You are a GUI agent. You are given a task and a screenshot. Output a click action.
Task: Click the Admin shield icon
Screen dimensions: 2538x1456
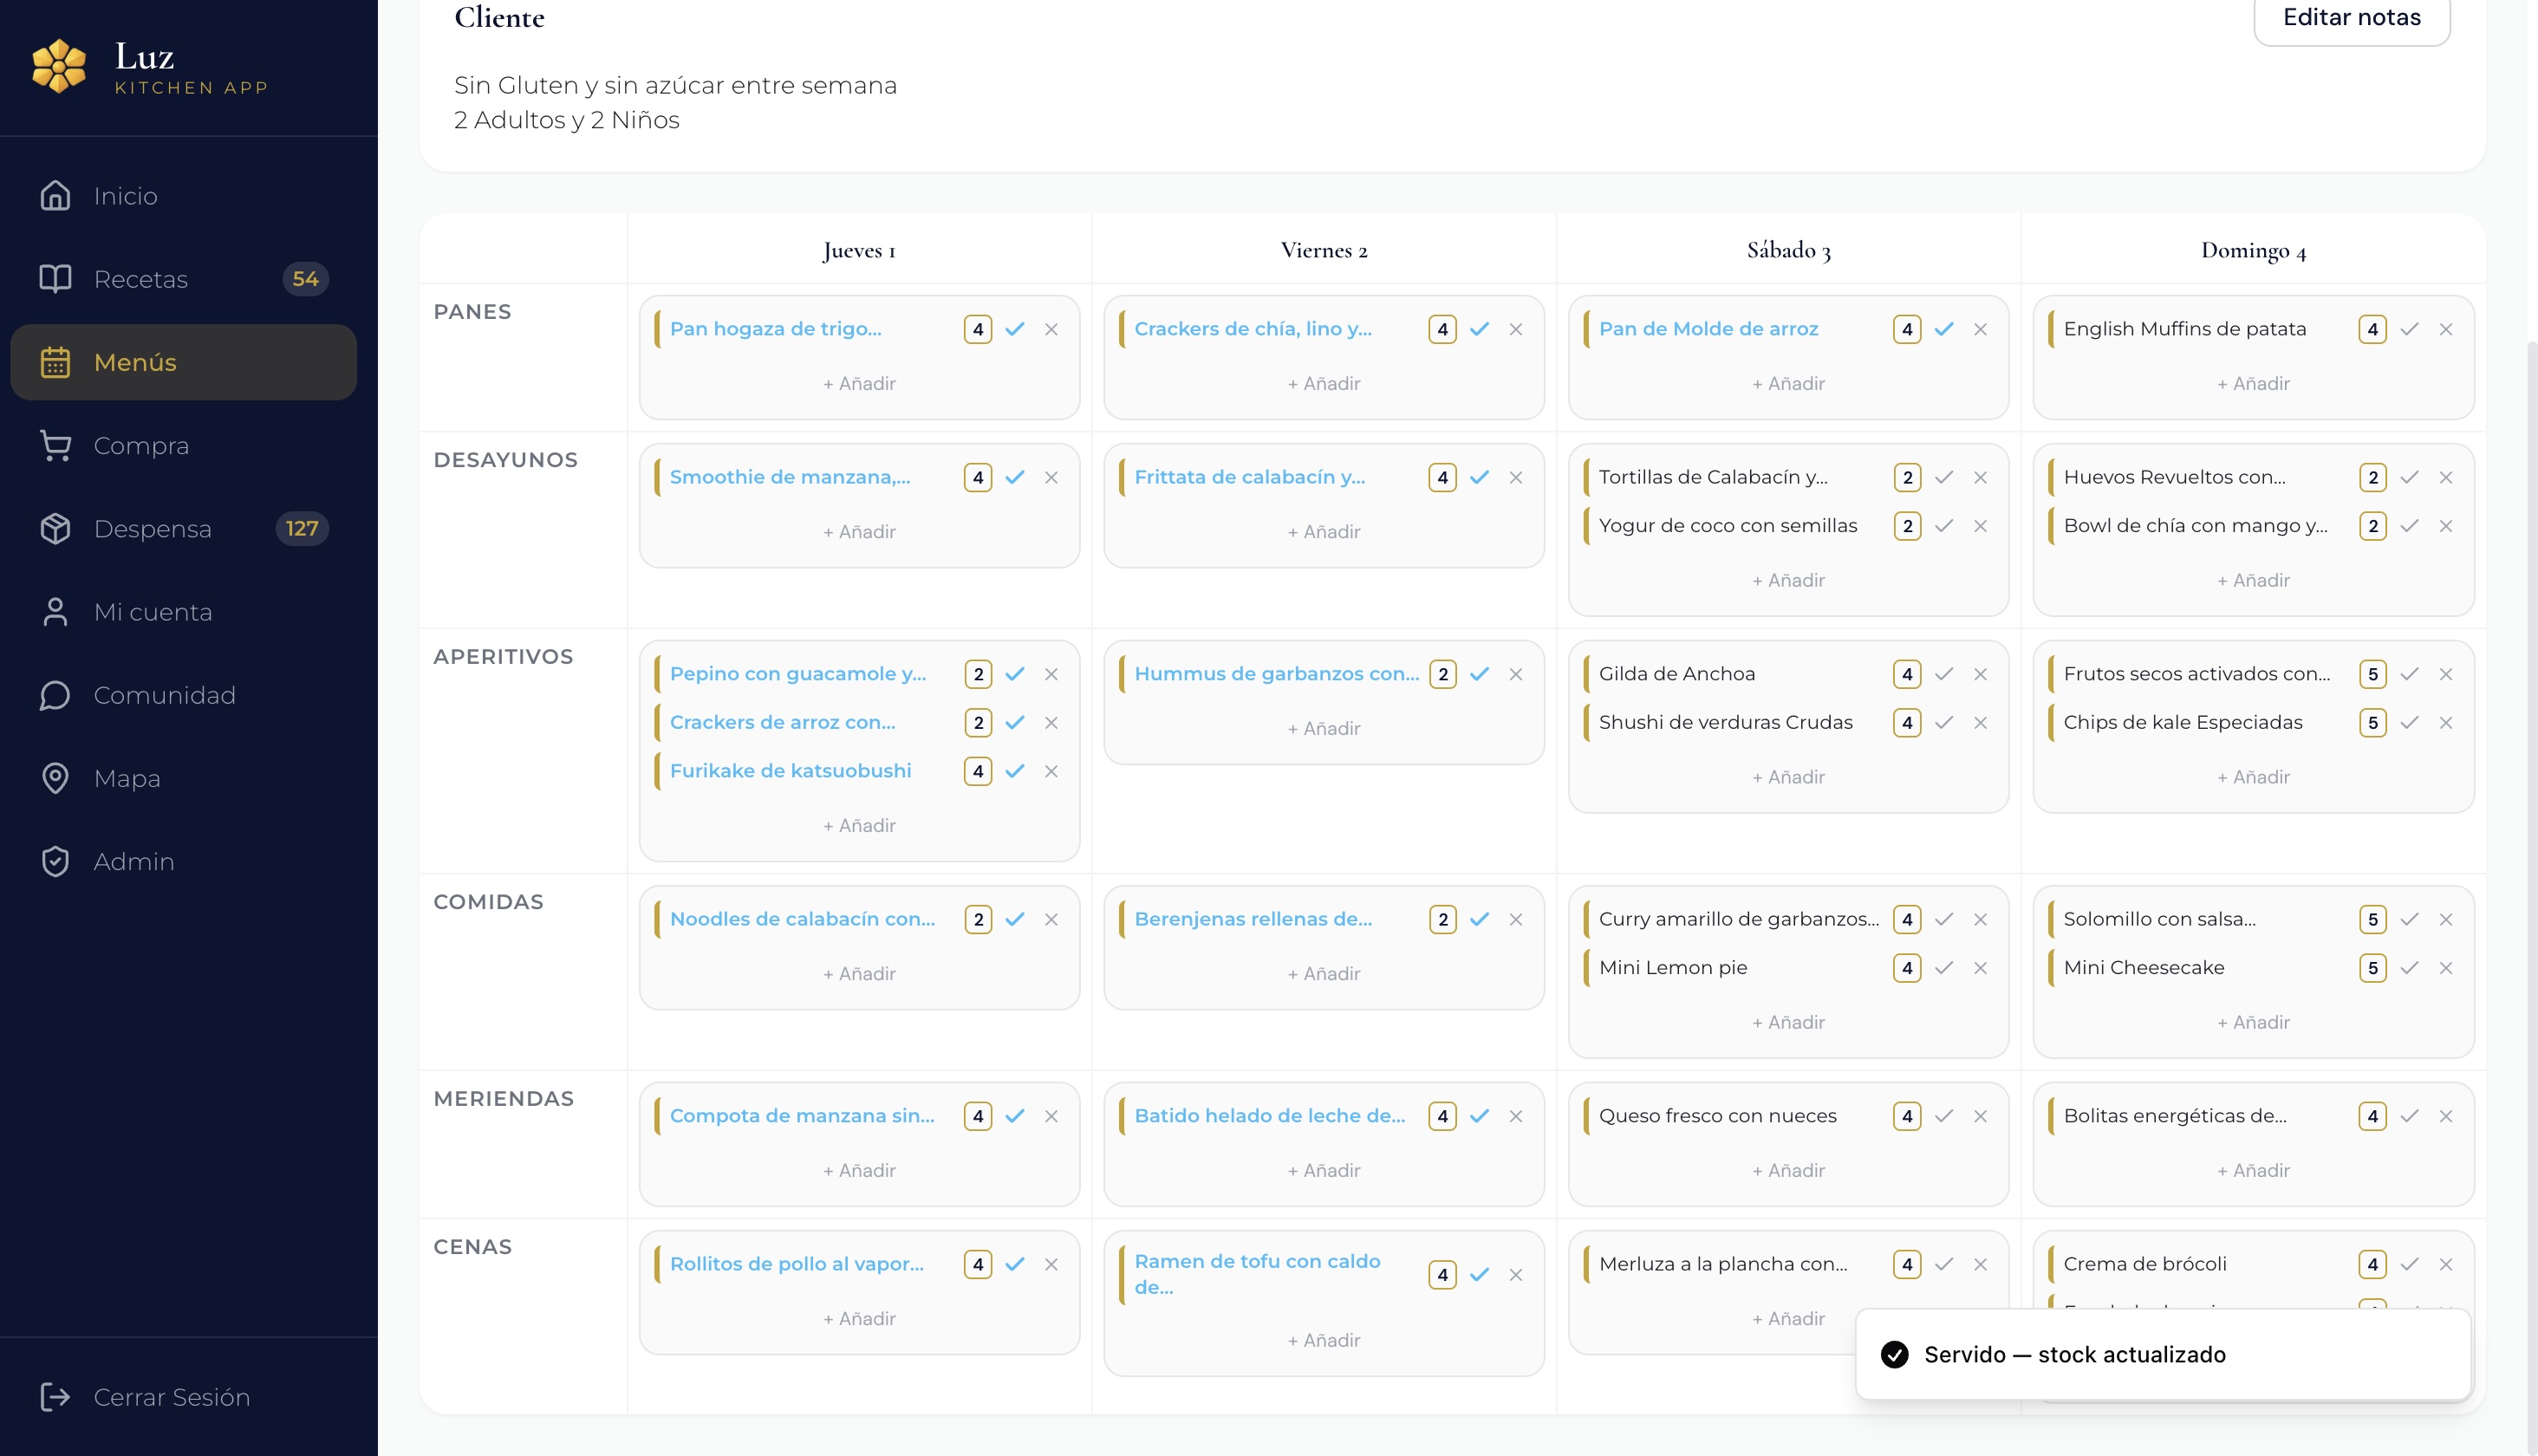[55, 861]
